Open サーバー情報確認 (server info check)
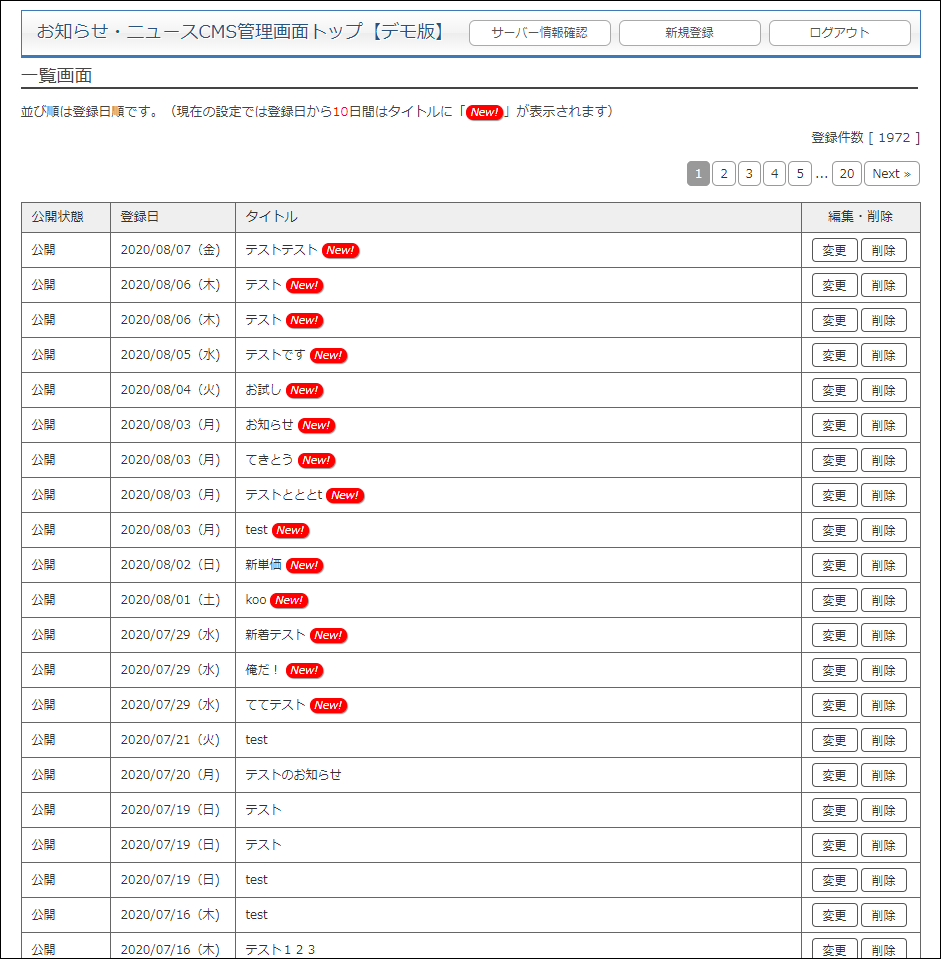This screenshot has height=959, width=941. pyautogui.click(x=538, y=32)
